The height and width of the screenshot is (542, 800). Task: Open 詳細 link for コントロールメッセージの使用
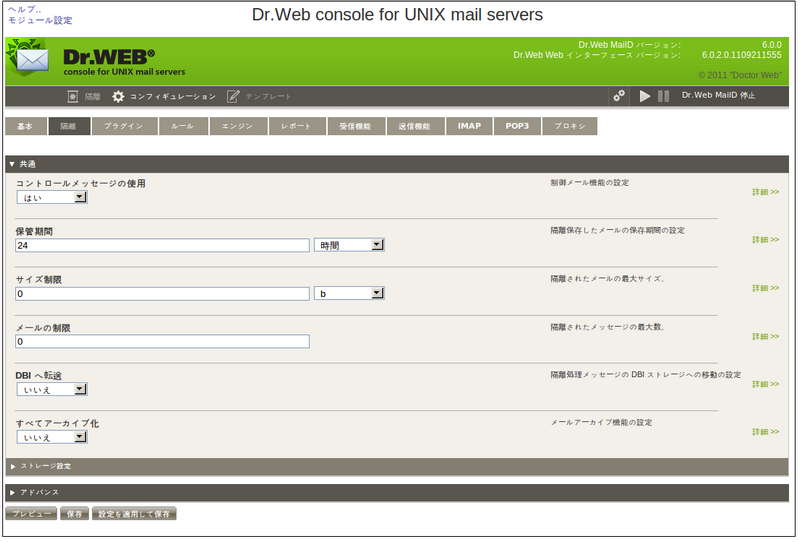point(765,192)
